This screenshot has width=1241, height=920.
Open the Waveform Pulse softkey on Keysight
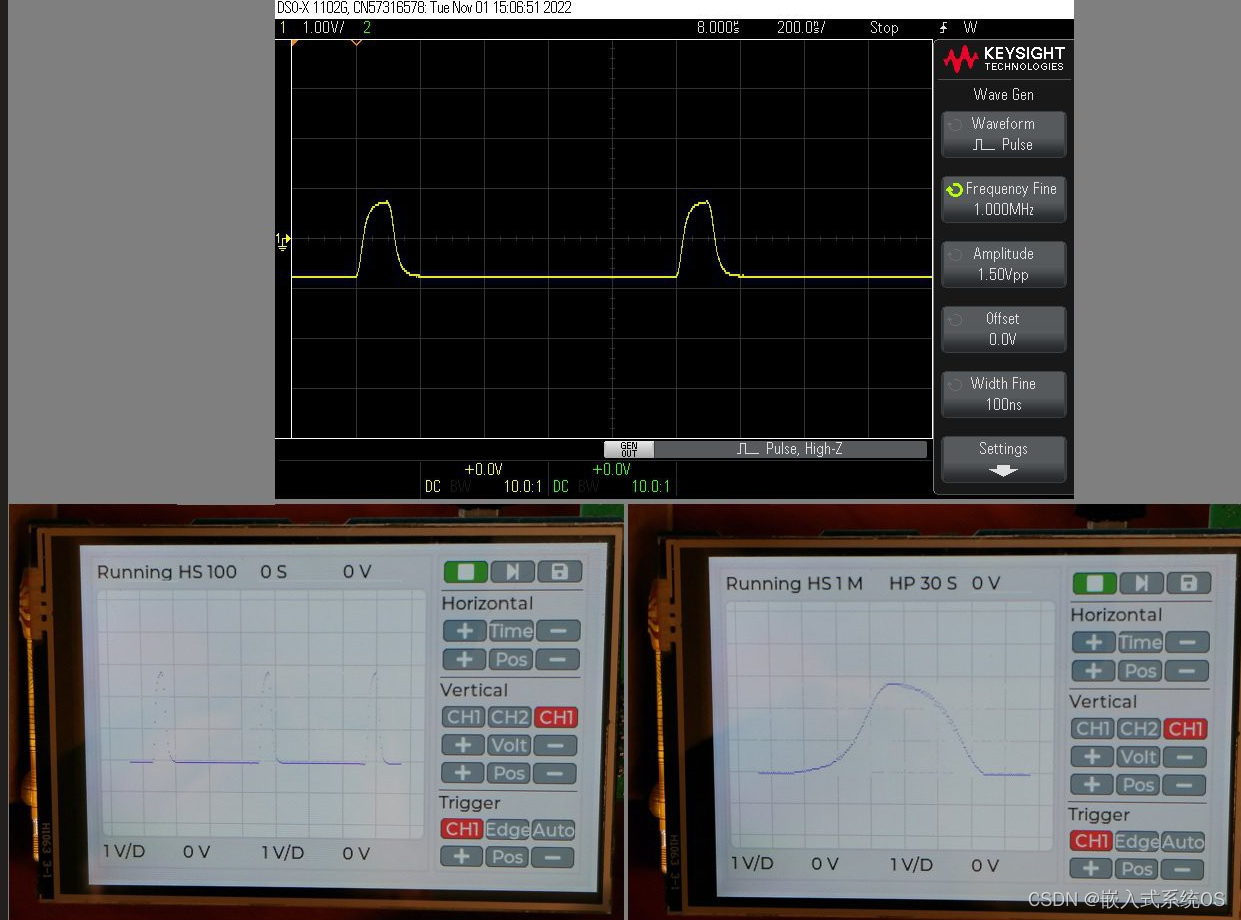pos(1003,134)
